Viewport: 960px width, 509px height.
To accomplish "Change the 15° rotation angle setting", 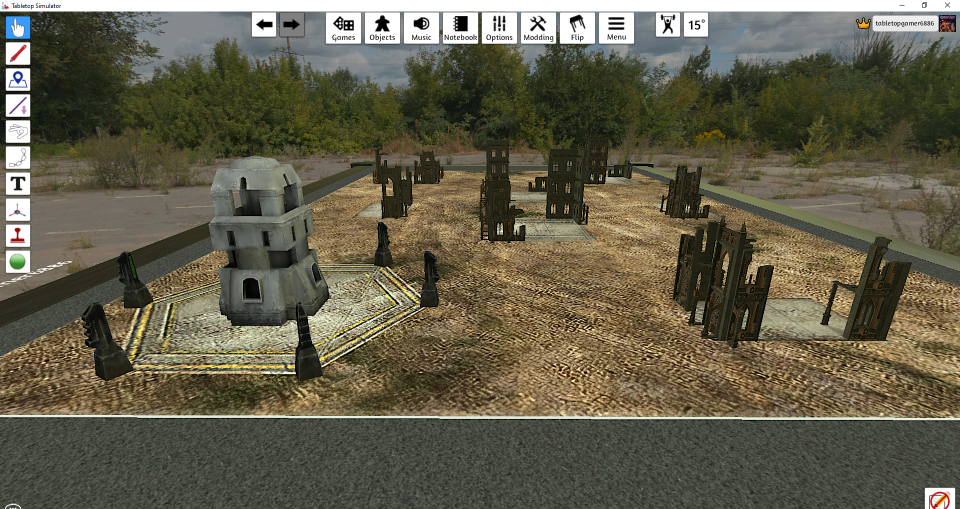I will (x=696, y=25).
